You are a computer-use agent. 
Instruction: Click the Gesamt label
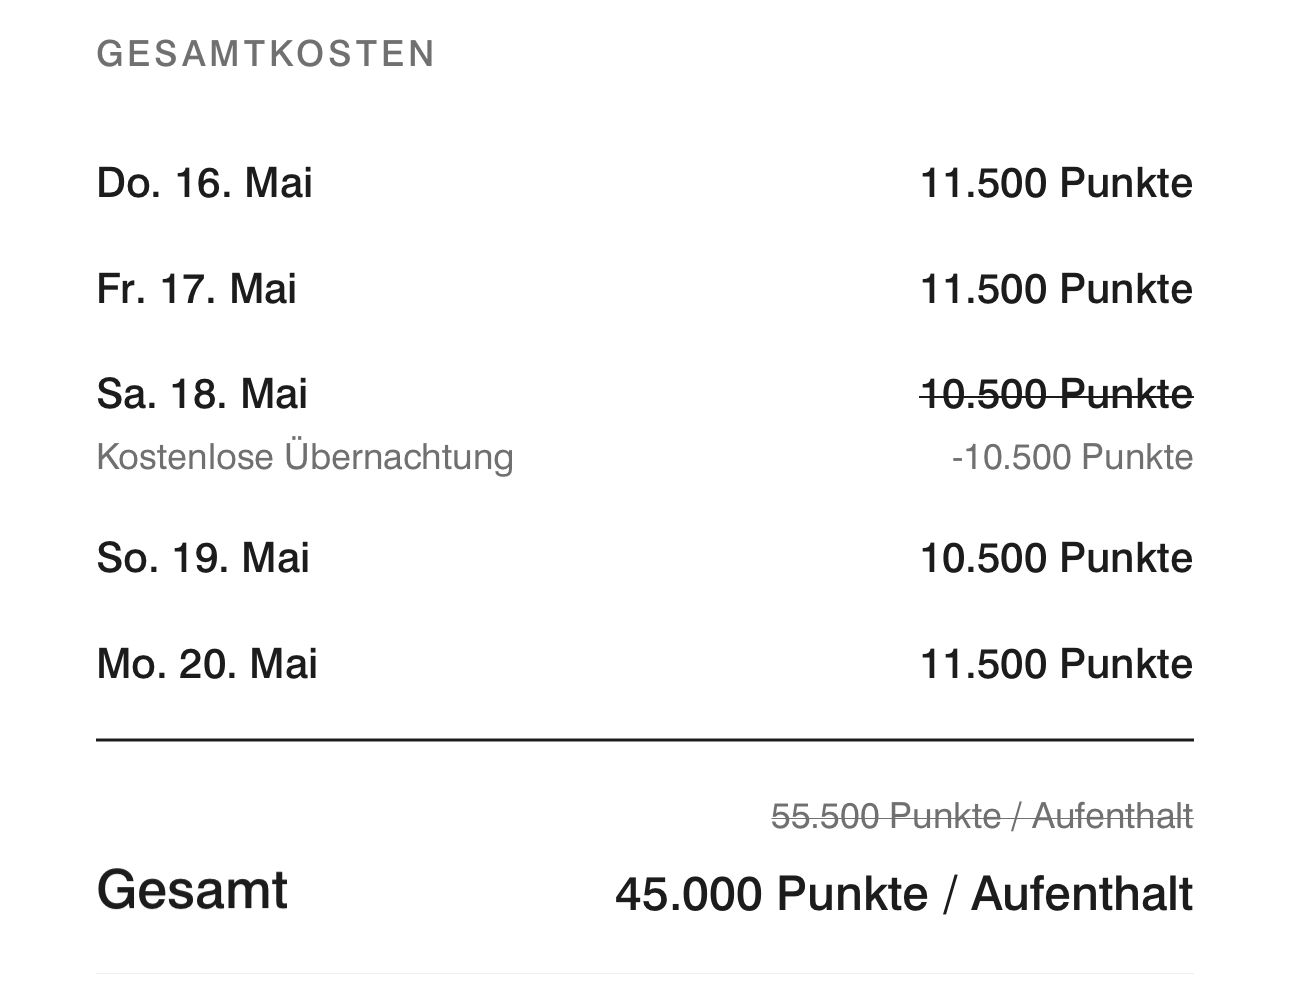[x=192, y=889]
